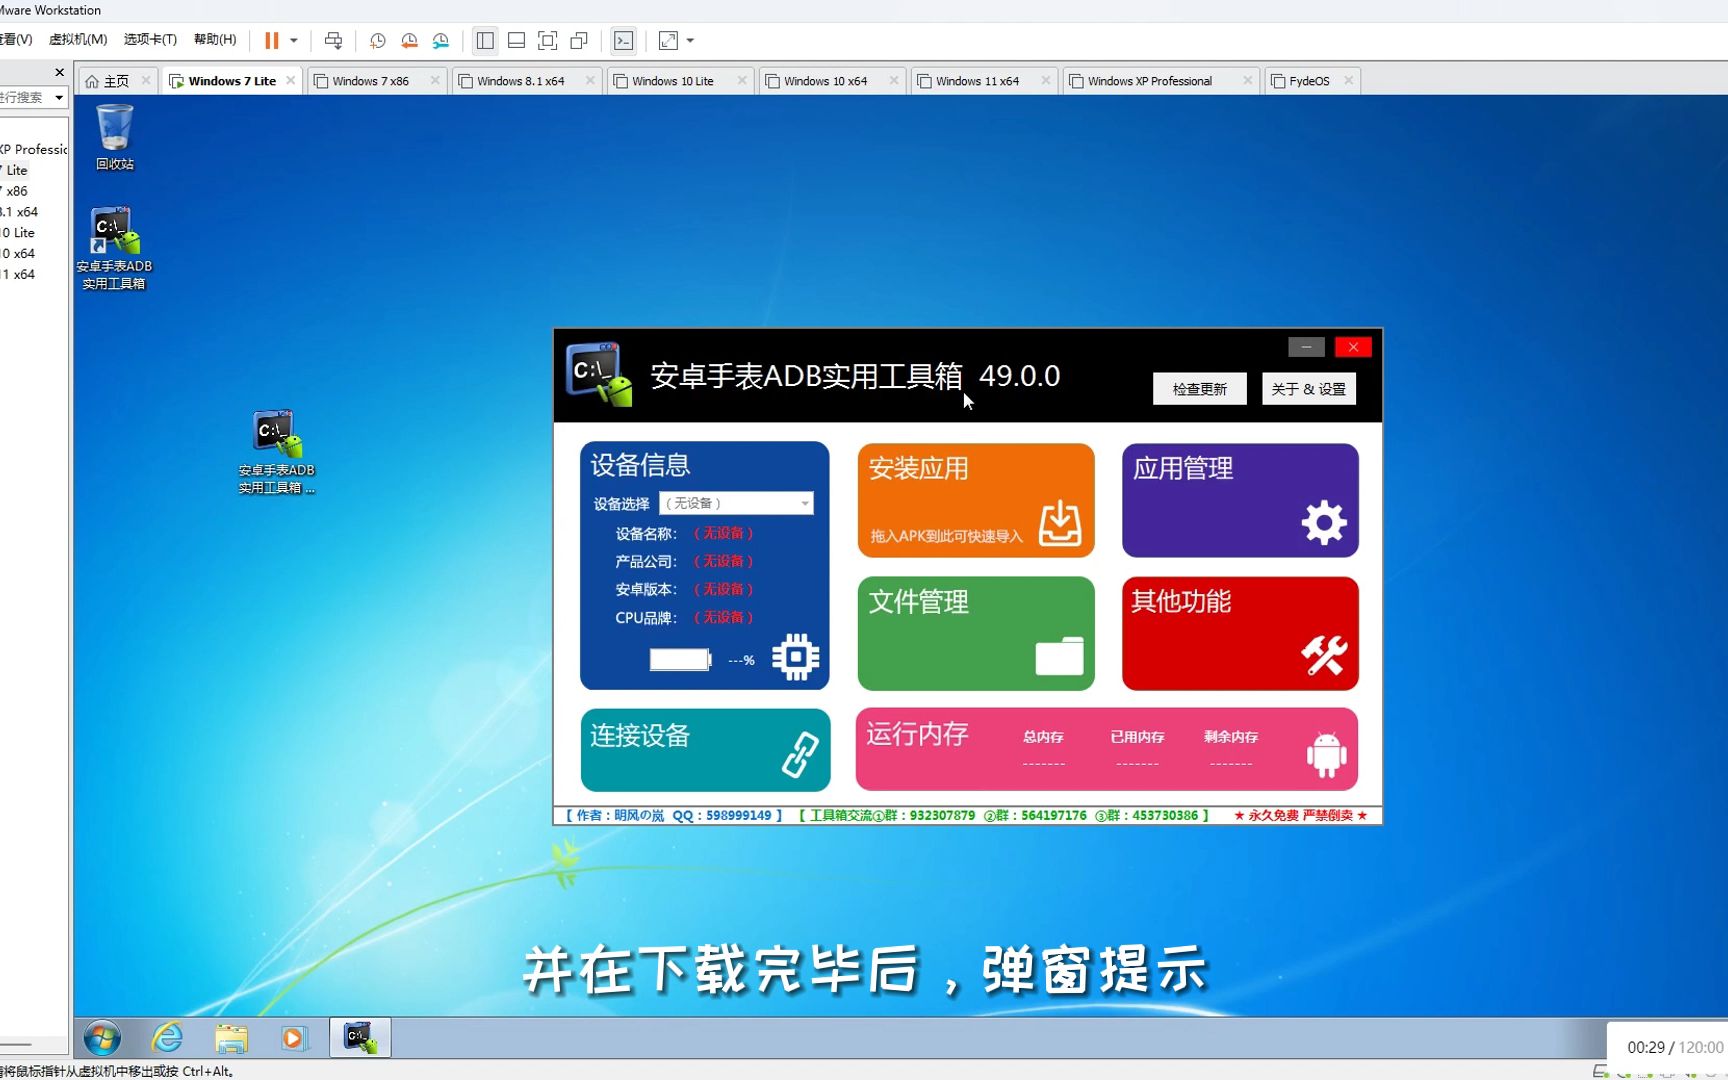Click the battery level indicator bar
The width and height of the screenshot is (1728, 1080).
[680, 660]
